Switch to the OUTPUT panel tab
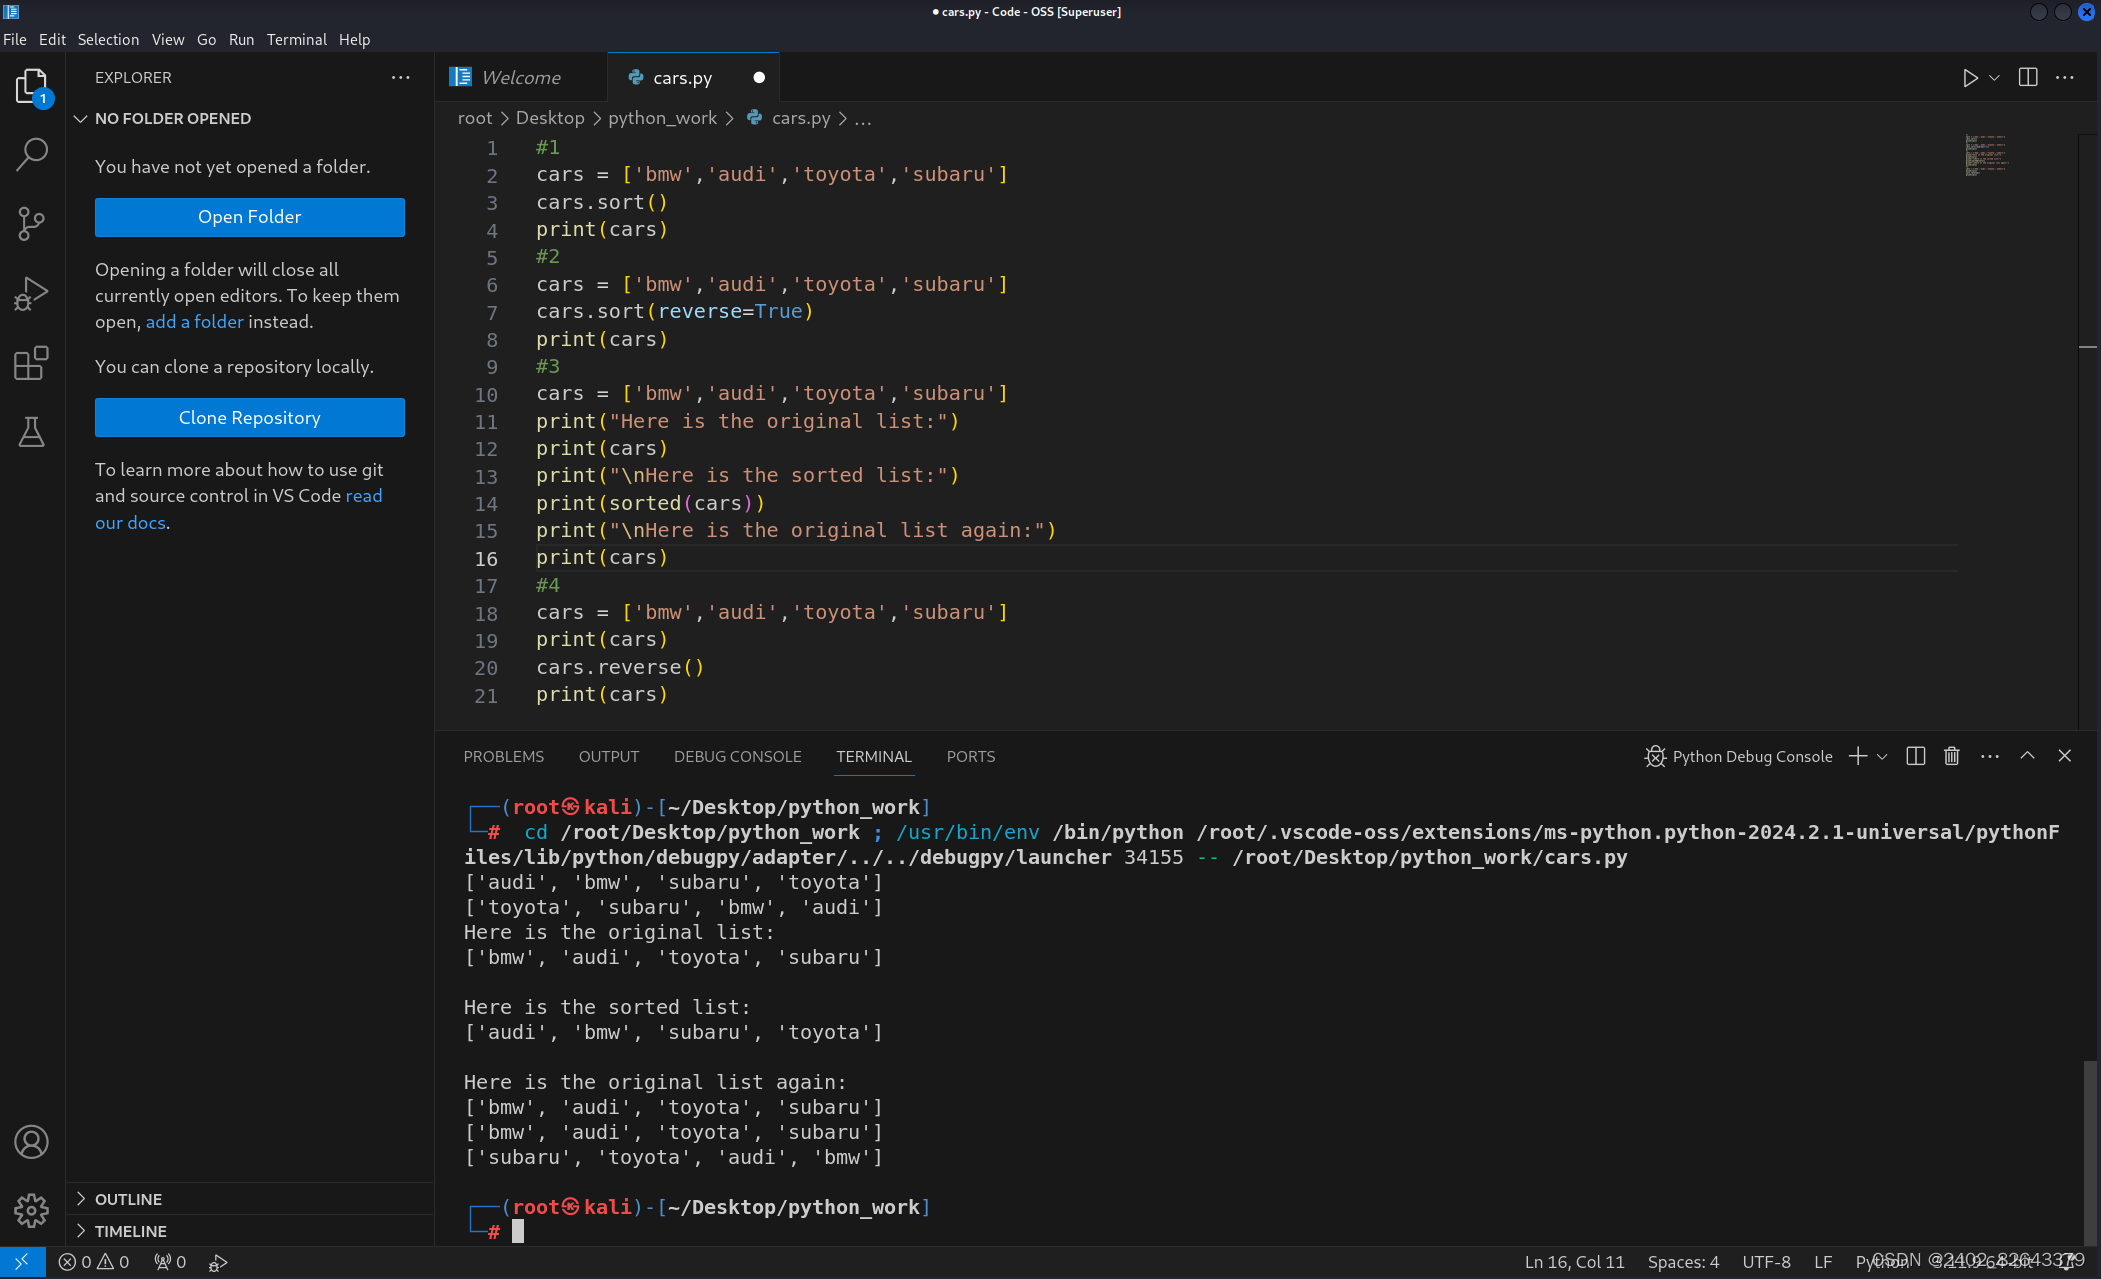2101x1279 pixels. pos(609,756)
